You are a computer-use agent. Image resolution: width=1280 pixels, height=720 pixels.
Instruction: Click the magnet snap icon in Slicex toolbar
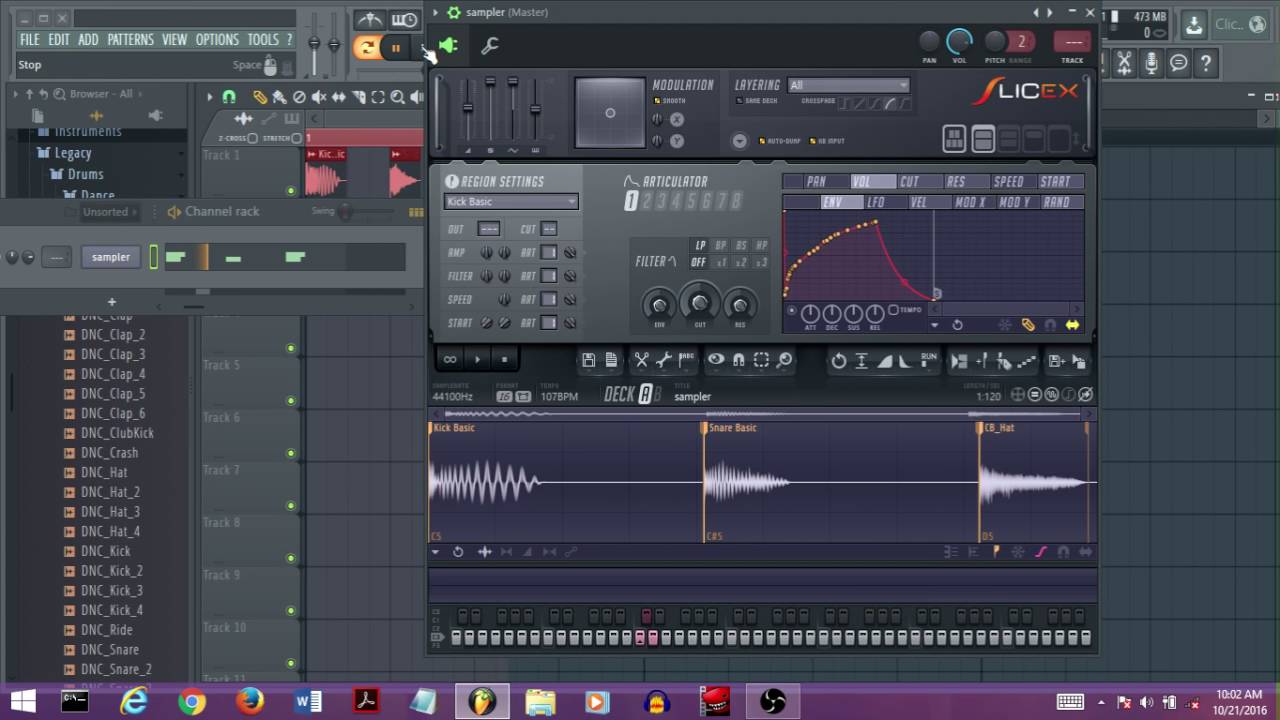pyautogui.click(x=739, y=360)
